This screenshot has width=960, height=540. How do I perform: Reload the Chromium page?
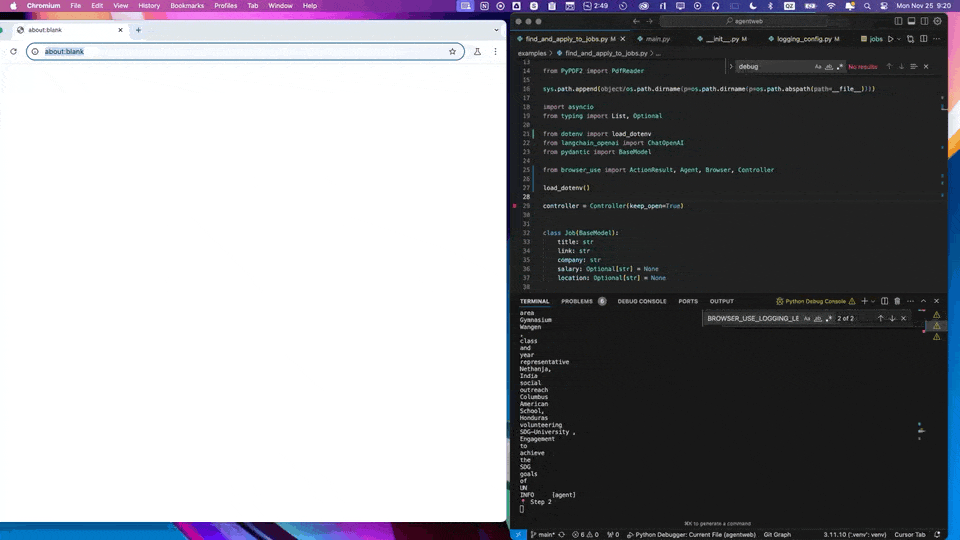13,51
